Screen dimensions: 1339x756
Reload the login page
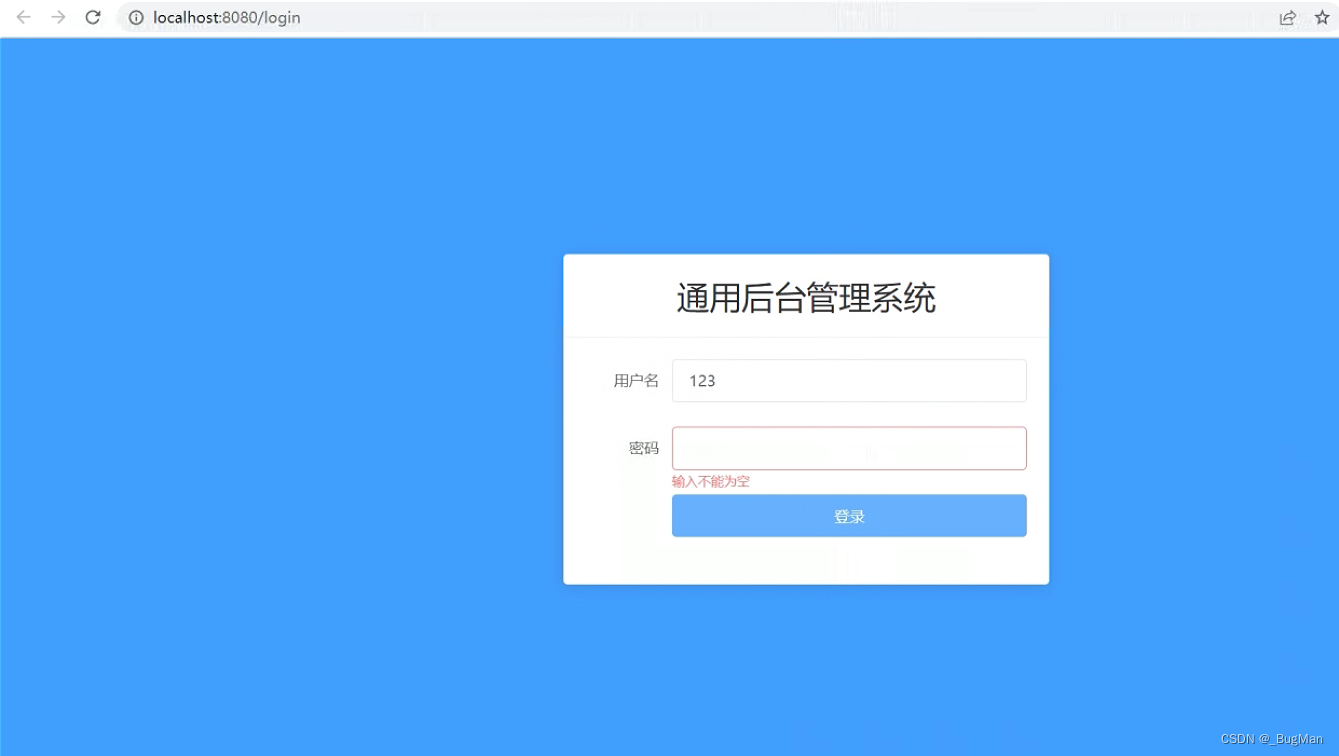click(93, 17)
